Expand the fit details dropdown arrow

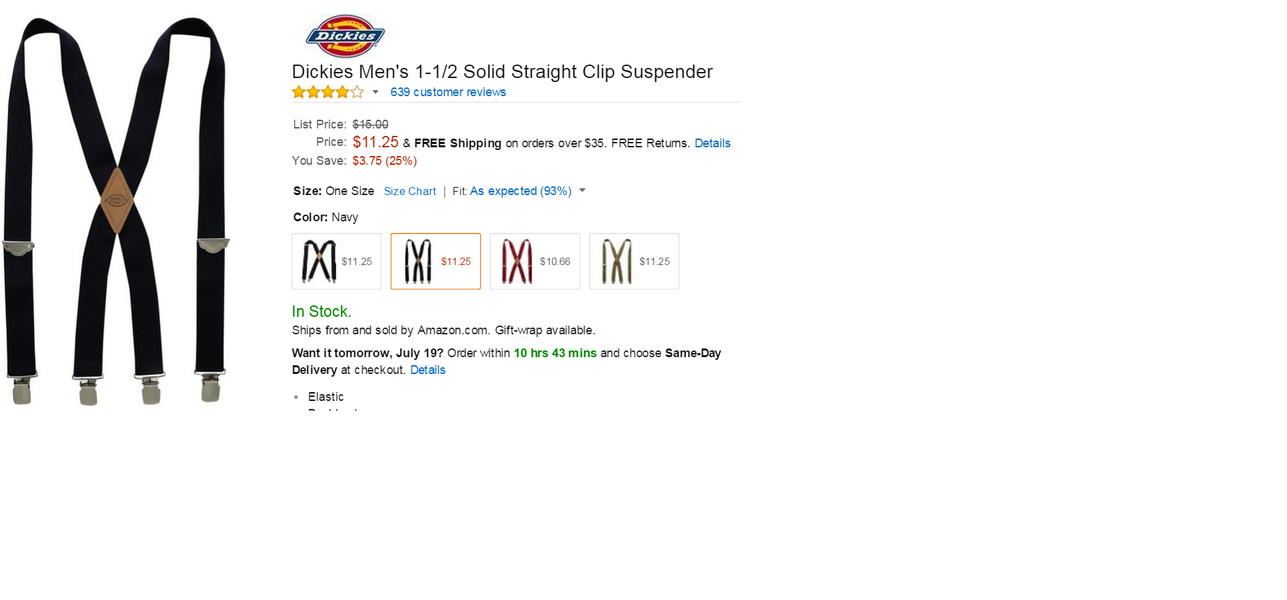pyautogui.click(x=582, y=191)
